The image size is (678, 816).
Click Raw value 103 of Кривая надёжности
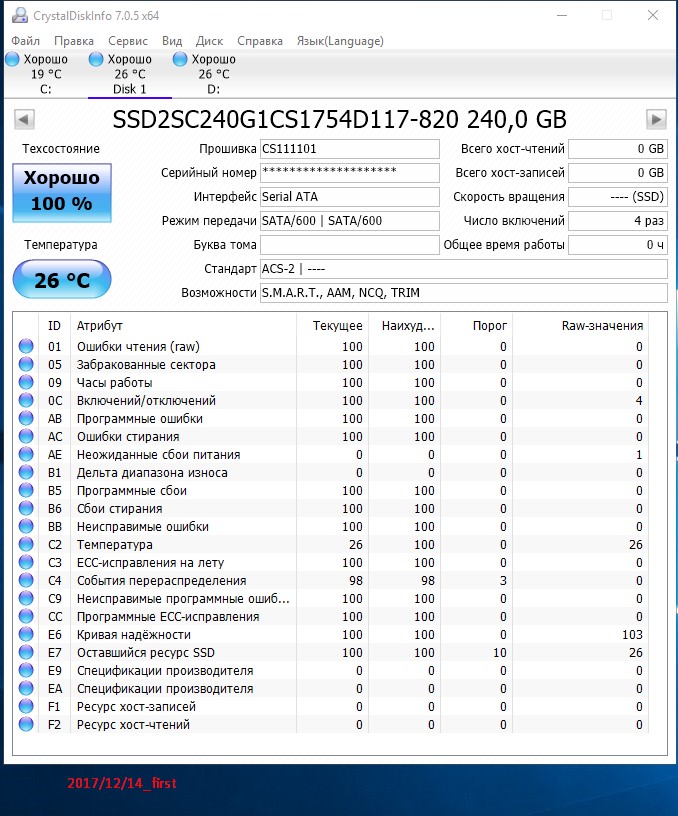pyautogui.click(x=632, y=634)
